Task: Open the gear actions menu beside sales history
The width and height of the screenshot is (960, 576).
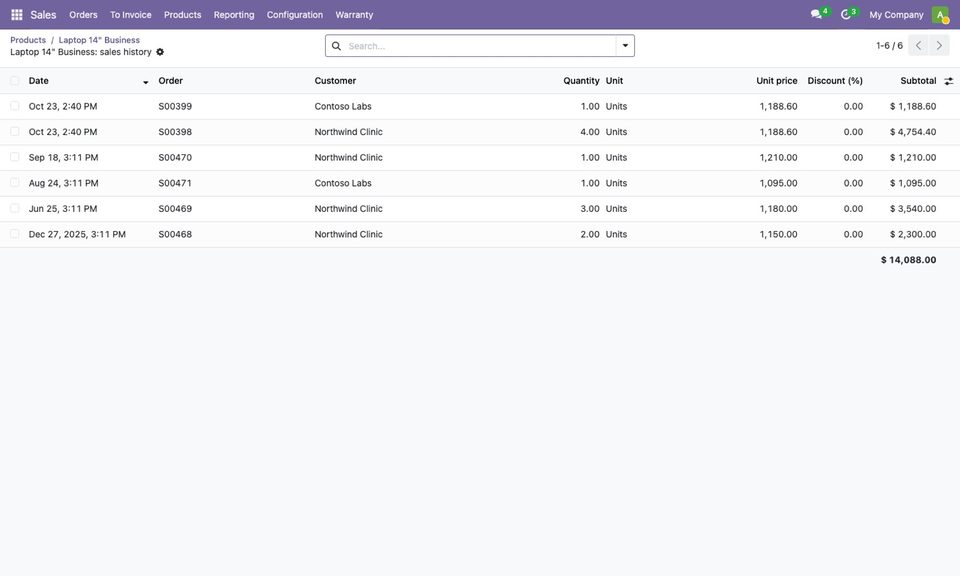Action: tap(160, 52)
